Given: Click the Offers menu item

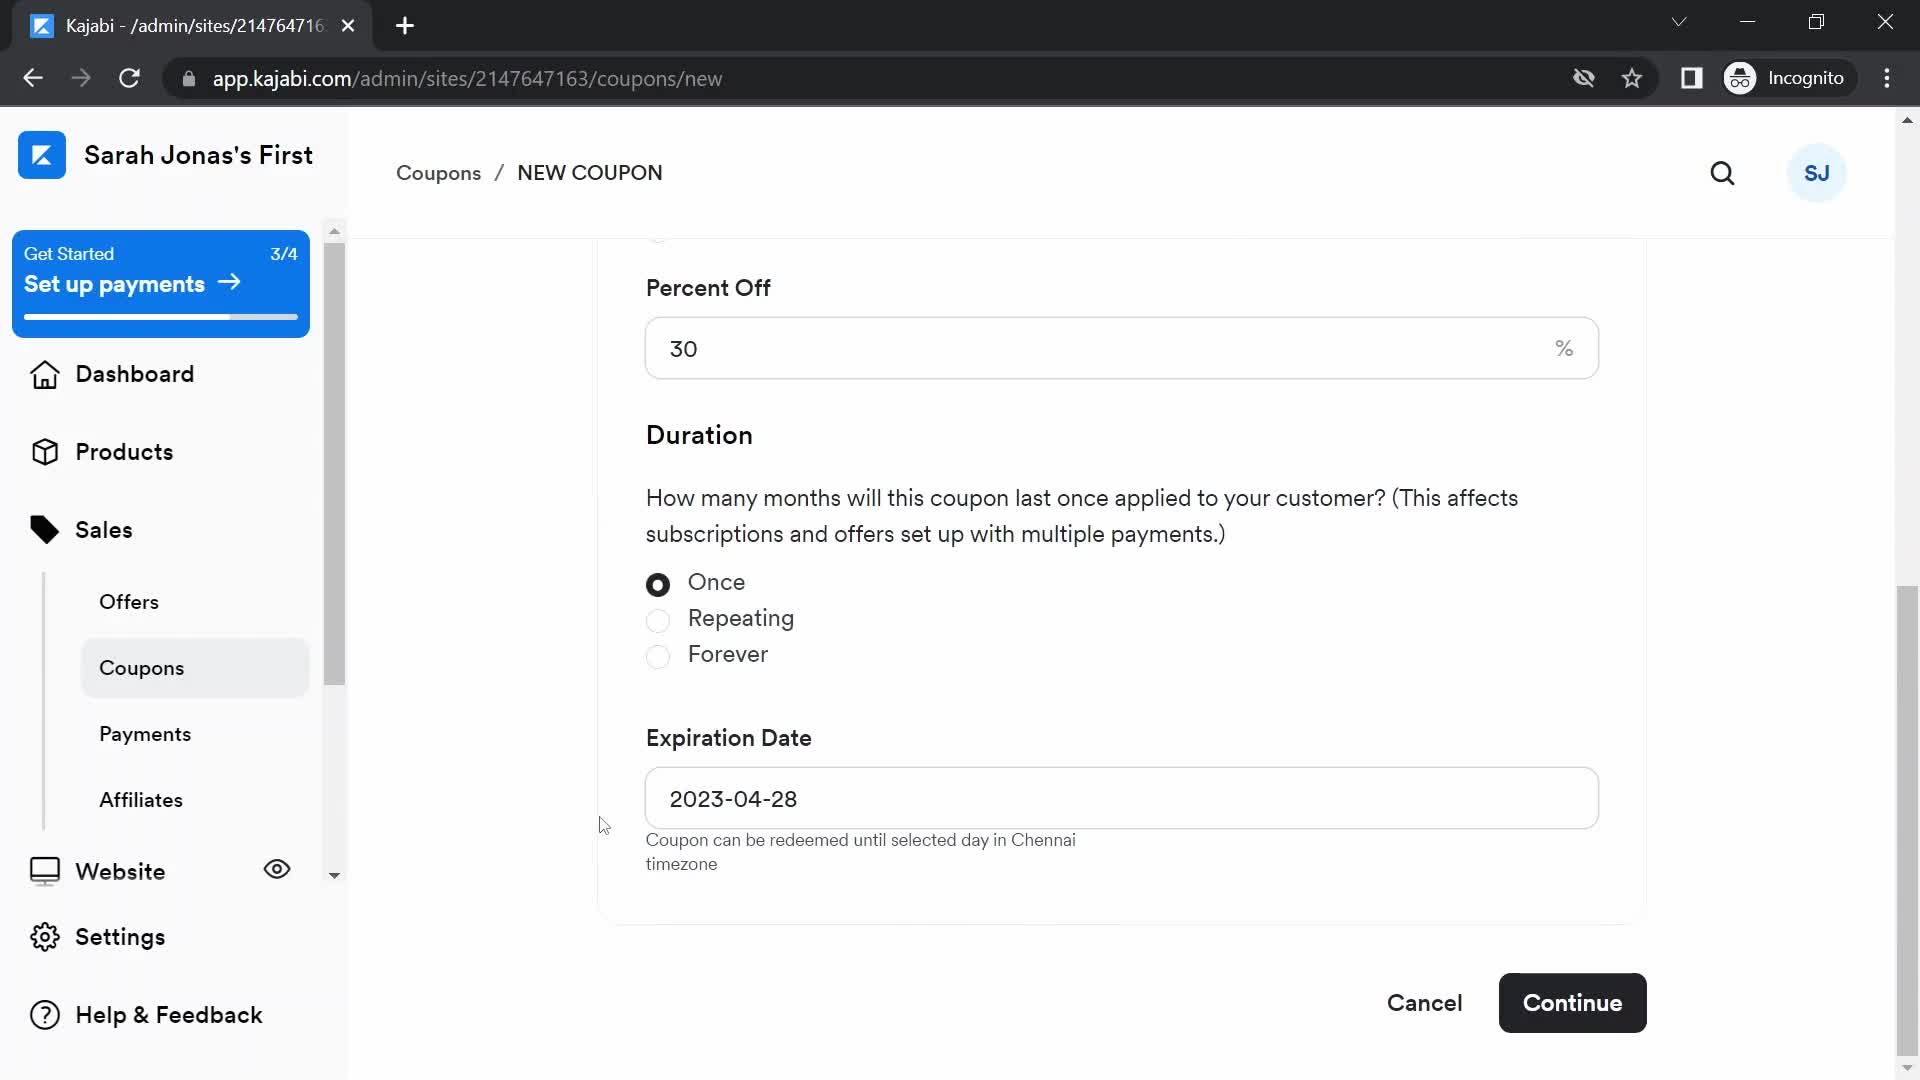Looking at the screenshot, I should tap(128, 601).
